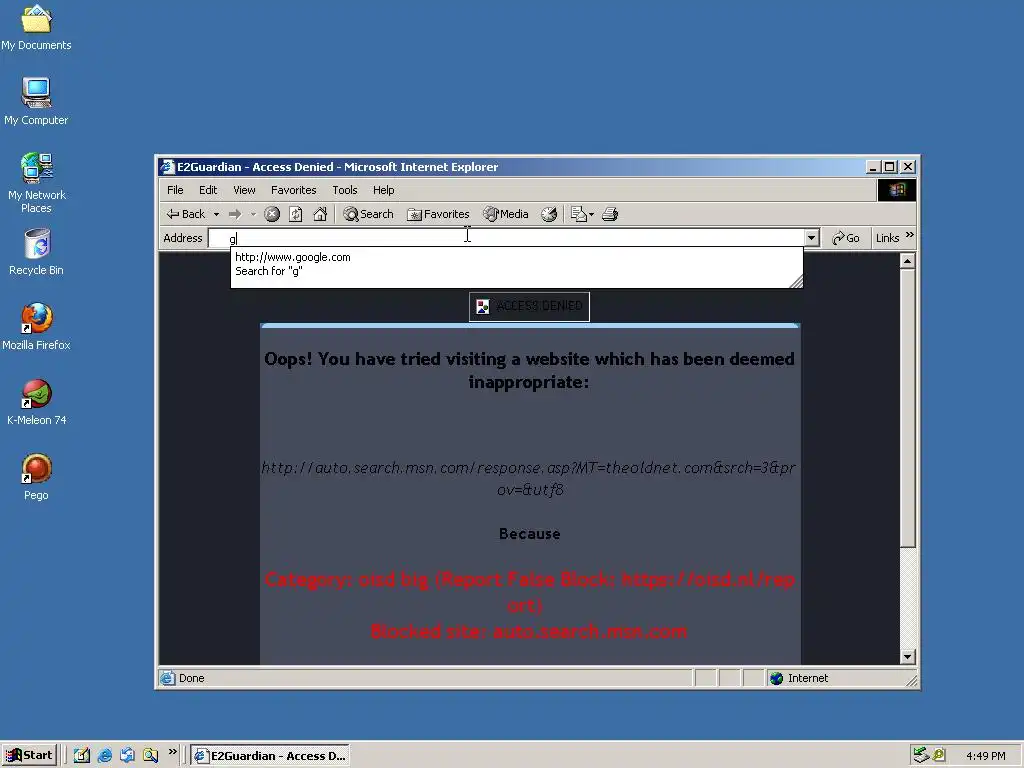
Task: Click the 4:49 PM clock
Action: tap(986, 756)
